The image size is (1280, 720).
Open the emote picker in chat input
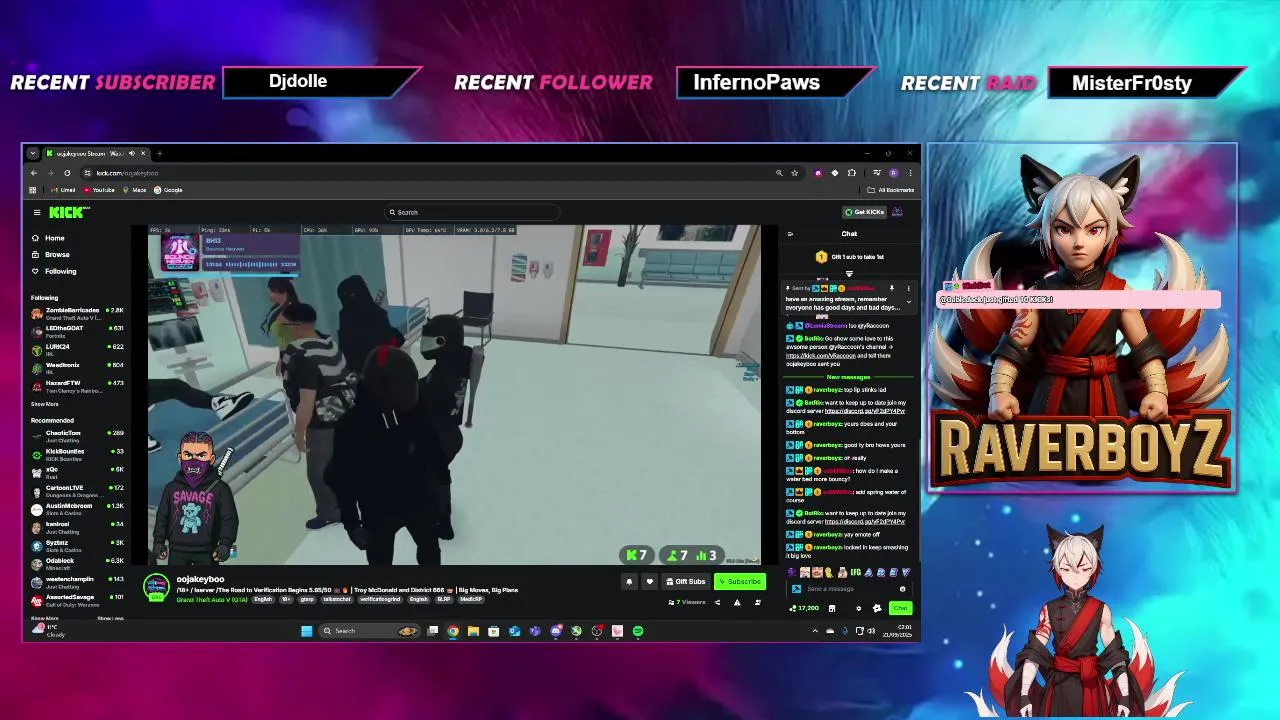coord(902,589)
